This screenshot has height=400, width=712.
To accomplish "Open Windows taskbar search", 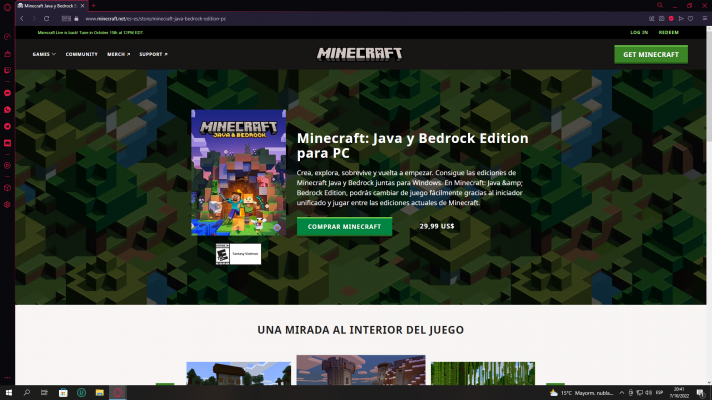I will coord(26,393).
